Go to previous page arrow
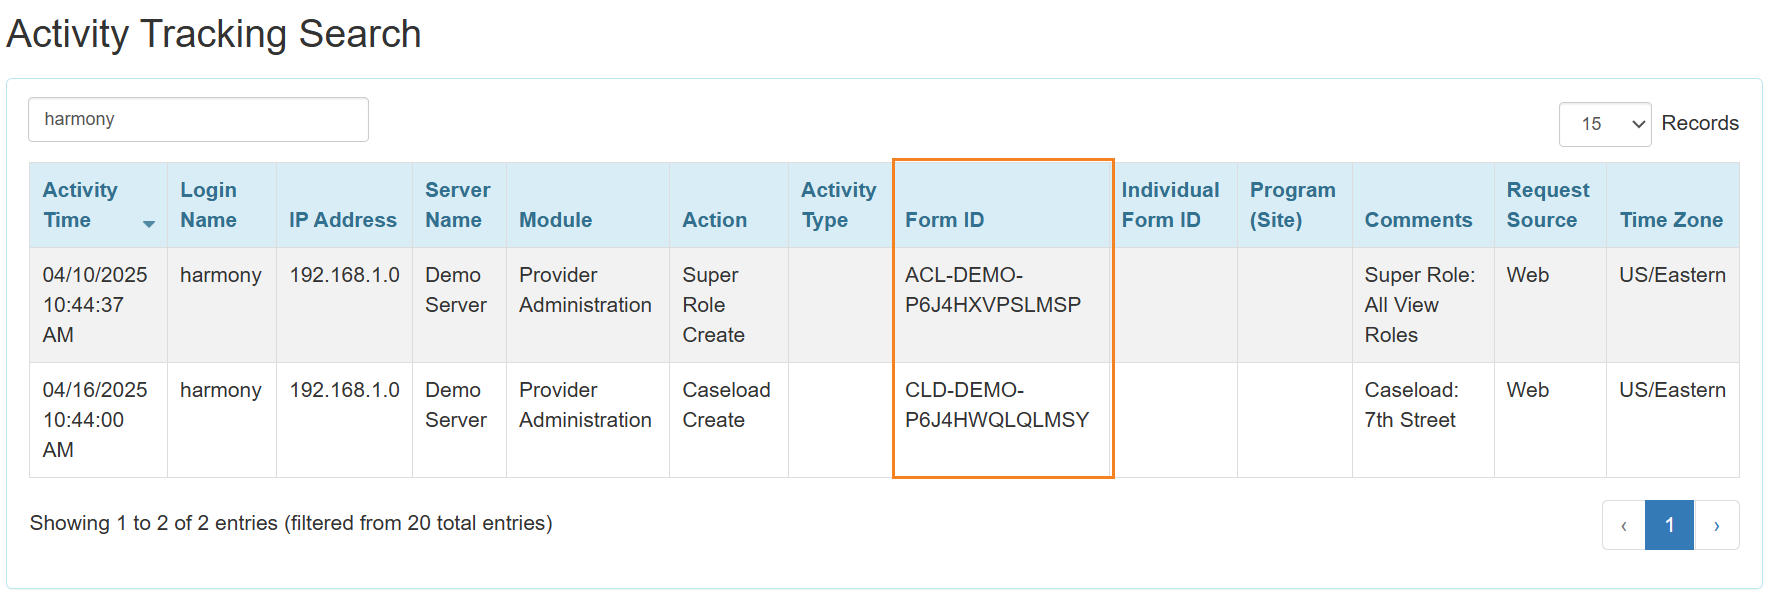1769x594 pixels. point(1624,525)
